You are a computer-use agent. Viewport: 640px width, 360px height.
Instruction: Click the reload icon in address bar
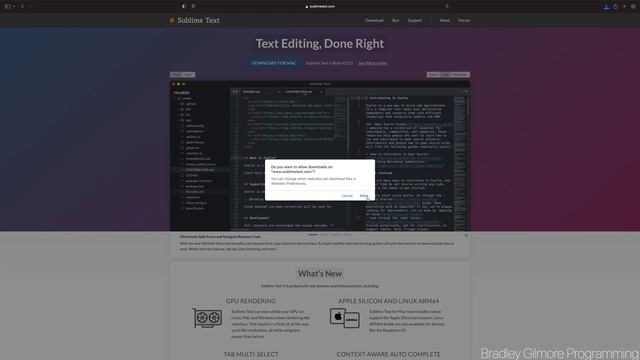tap(447, 6)
